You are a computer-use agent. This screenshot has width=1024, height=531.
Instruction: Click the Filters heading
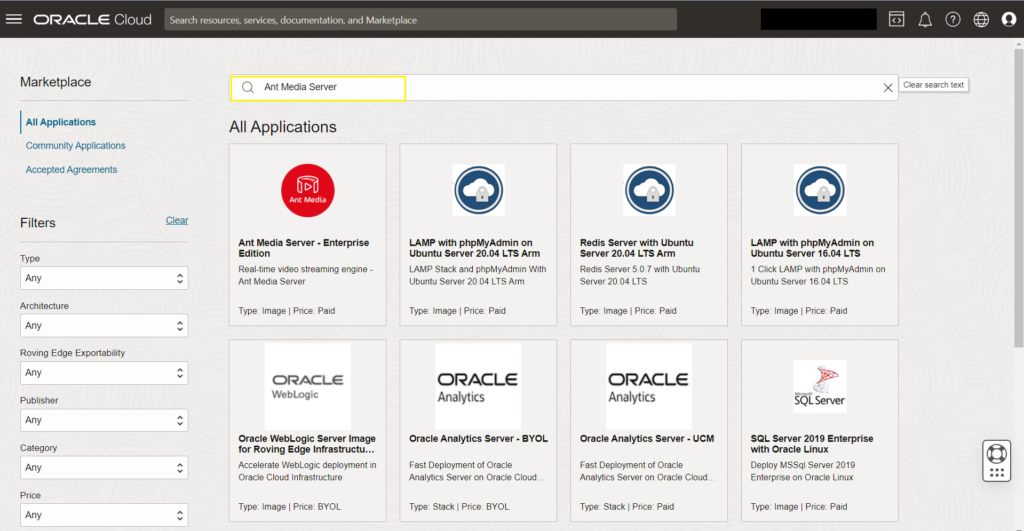coord(38,223)
